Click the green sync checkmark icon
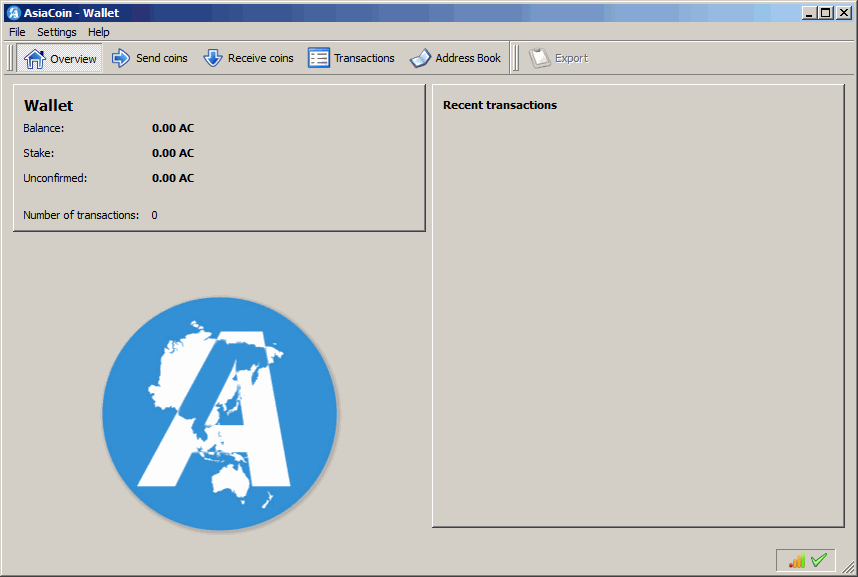Image resolution: width=858 pixels, height=577 pixels. click(x=819, y=560)
